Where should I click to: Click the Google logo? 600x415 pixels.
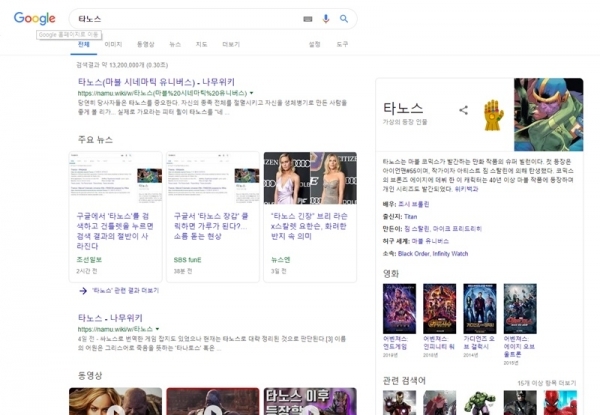(34, 18)
